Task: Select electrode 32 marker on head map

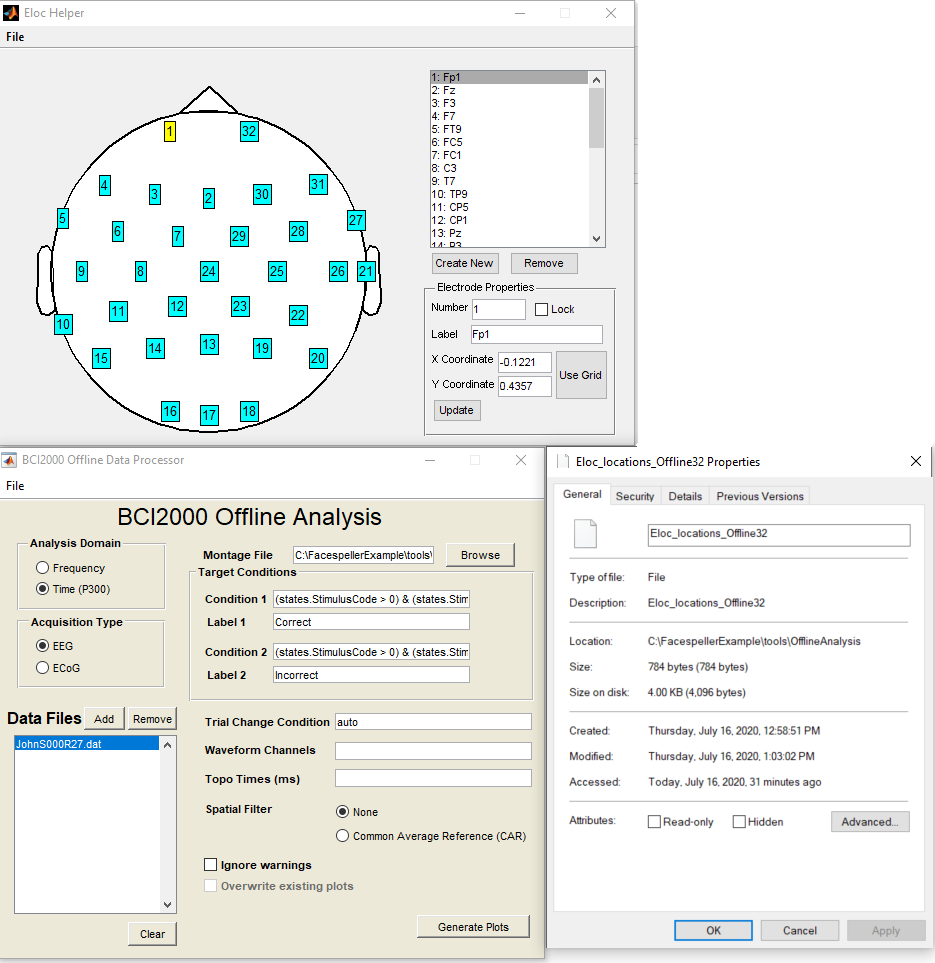Action: tap(249, 131)
